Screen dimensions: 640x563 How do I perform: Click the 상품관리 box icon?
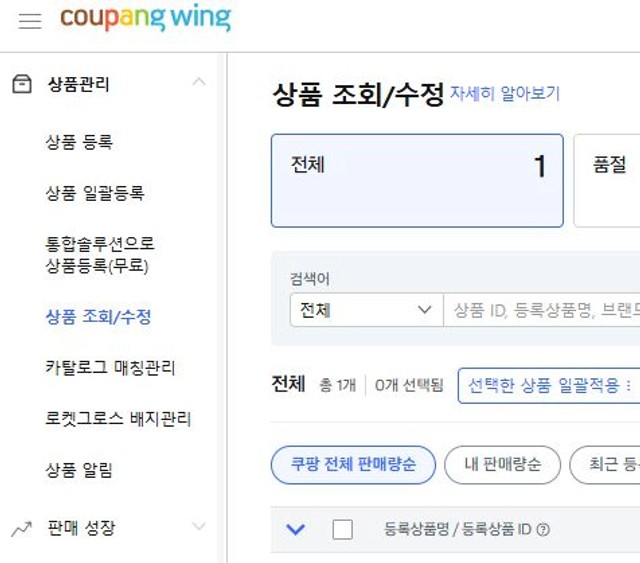pyautogui.click(x=22, y=84)
